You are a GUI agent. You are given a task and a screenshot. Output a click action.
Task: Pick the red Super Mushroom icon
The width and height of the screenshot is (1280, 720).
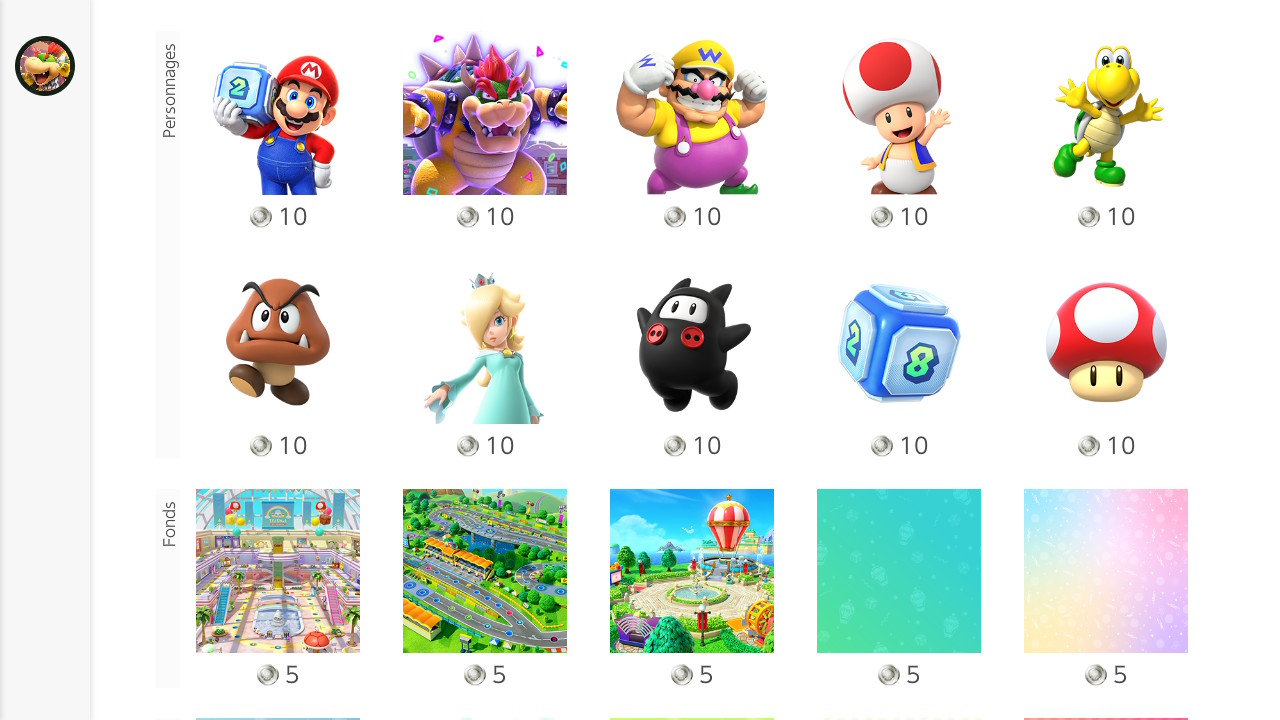point(1106,342)
